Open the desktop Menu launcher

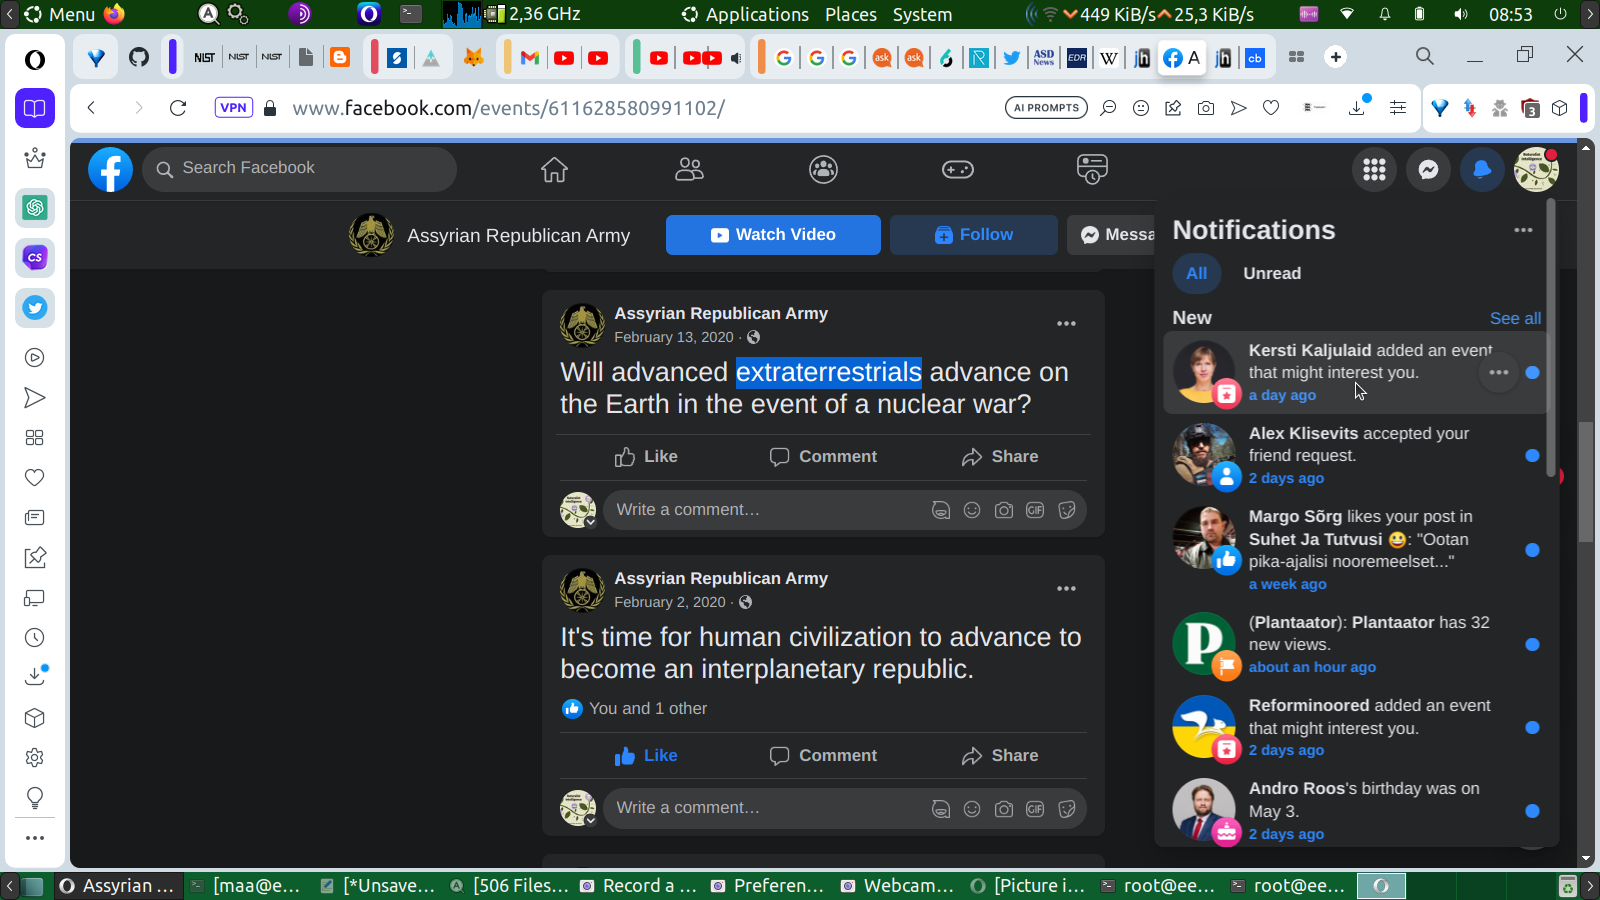click(60, 14)
